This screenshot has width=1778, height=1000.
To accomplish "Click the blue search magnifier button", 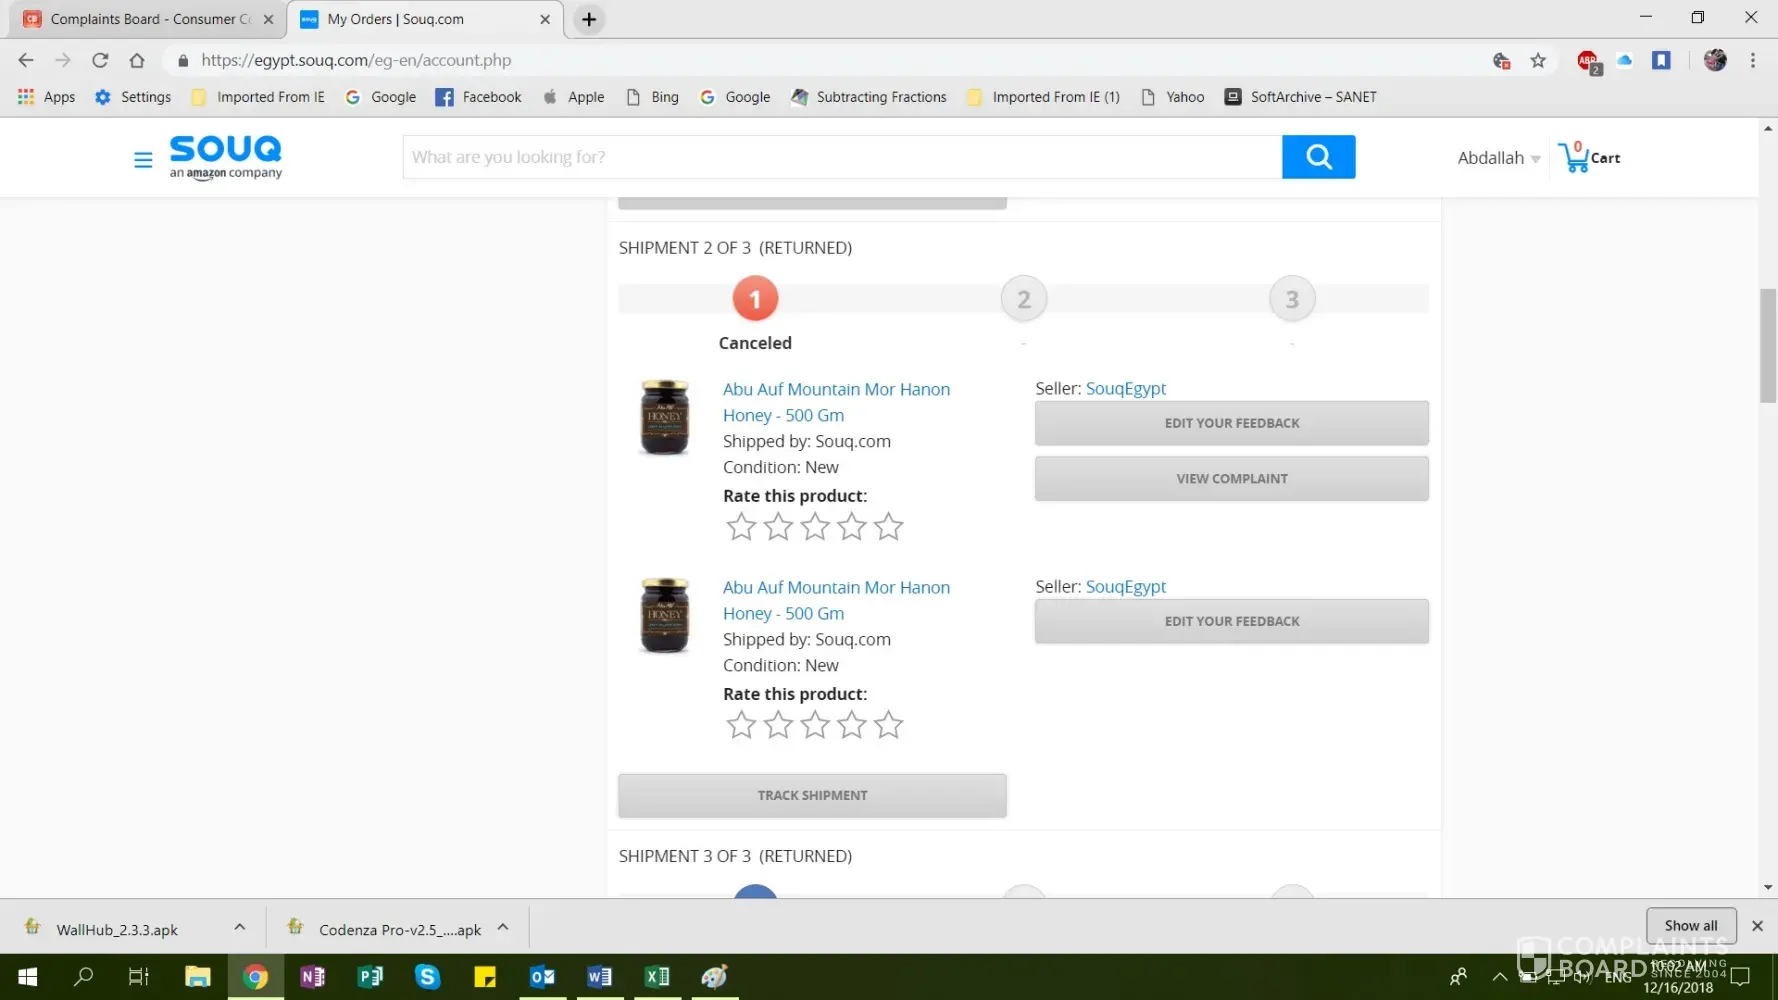I will coord(1318,157).
